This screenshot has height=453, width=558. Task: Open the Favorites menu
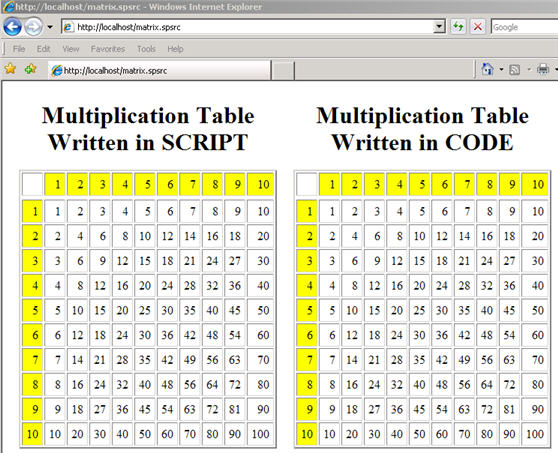(x=108, y=49)
